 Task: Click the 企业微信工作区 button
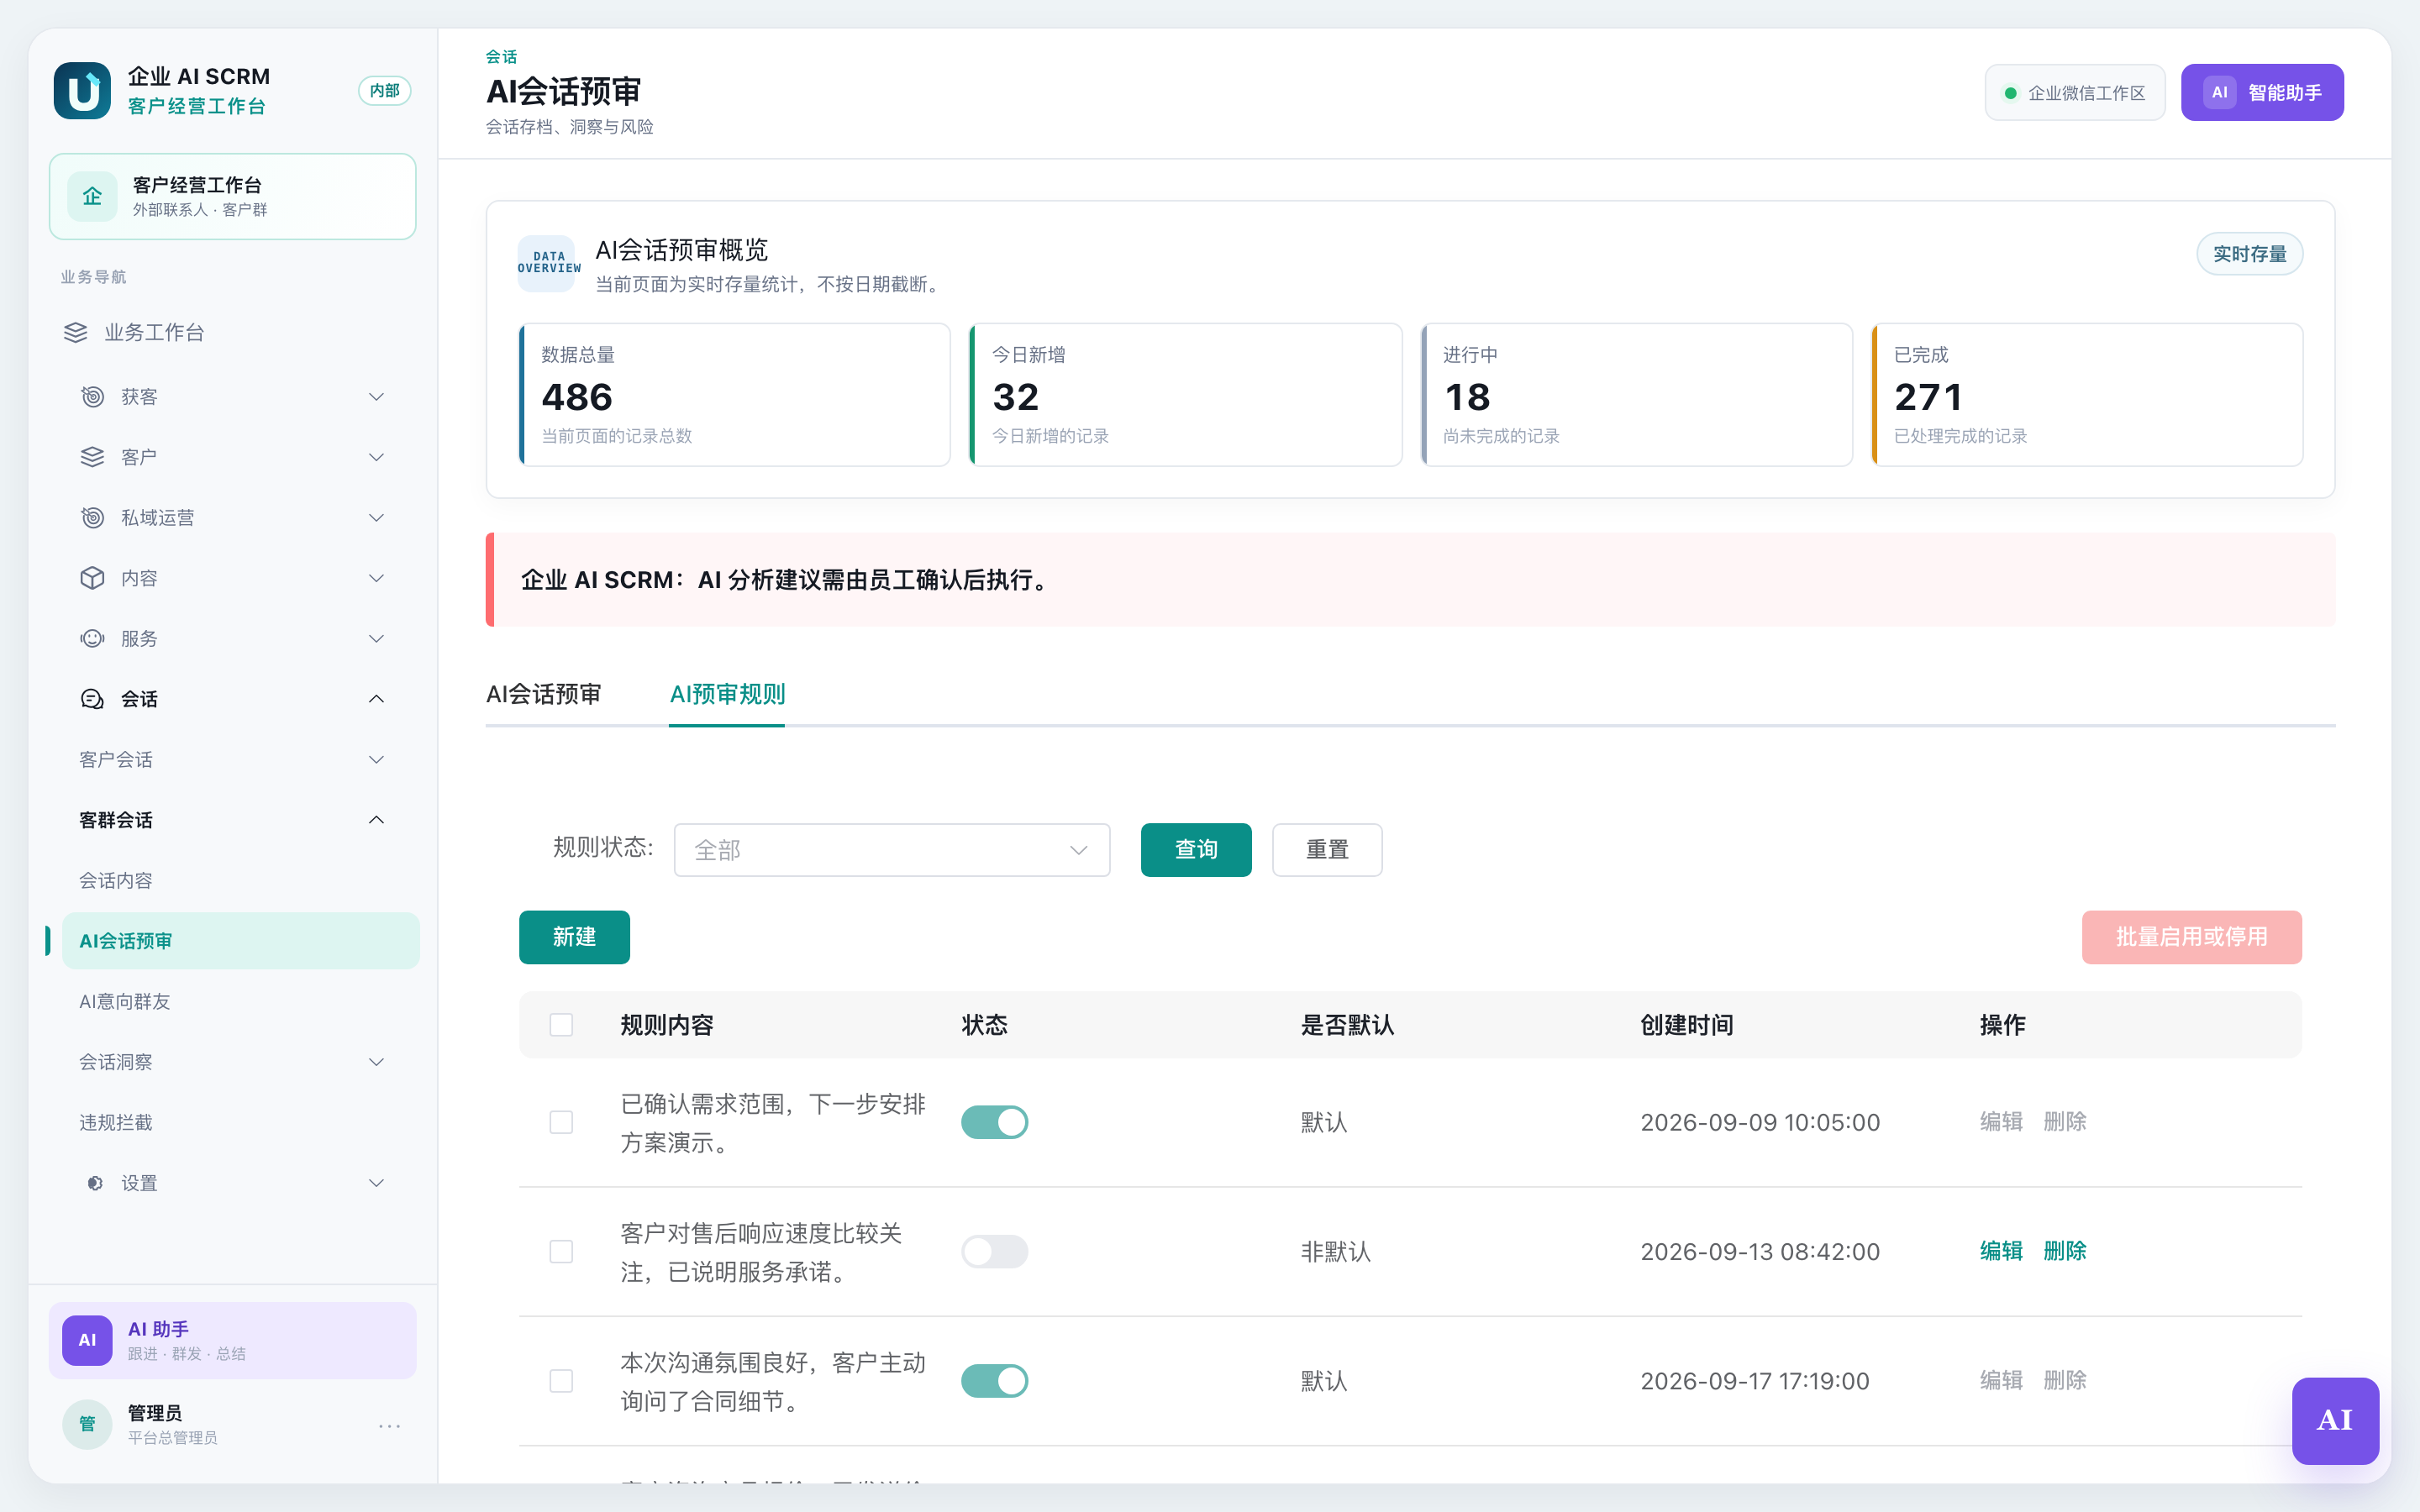[x=2075, y=92]
